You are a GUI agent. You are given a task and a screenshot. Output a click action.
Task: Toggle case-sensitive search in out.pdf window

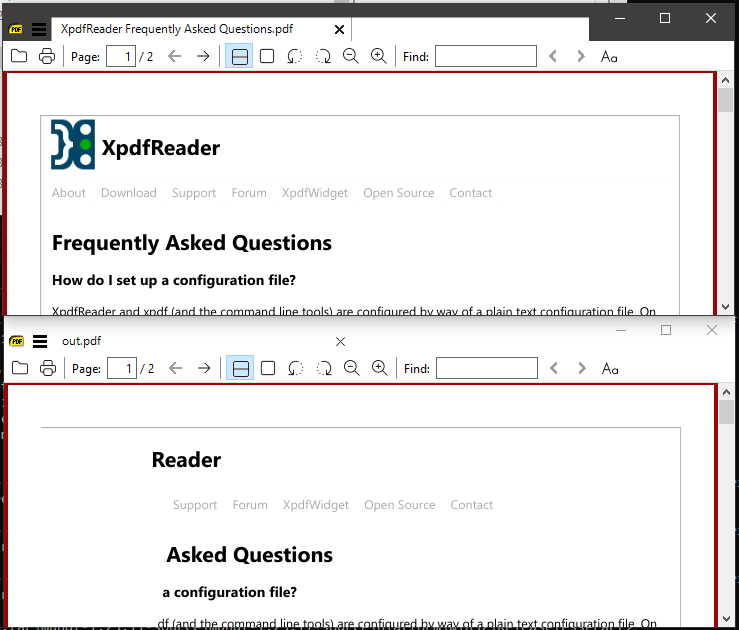click(x=610, y=368)
